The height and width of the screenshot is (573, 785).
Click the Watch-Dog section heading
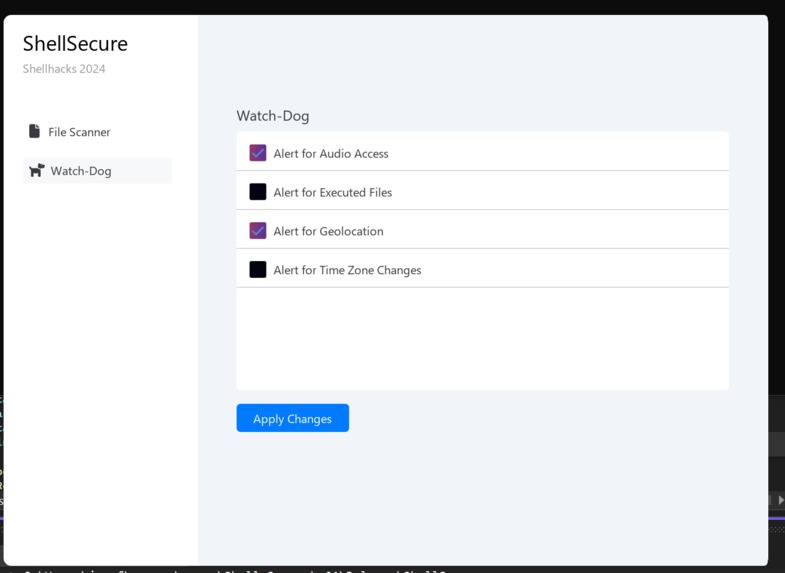(273, 116)
